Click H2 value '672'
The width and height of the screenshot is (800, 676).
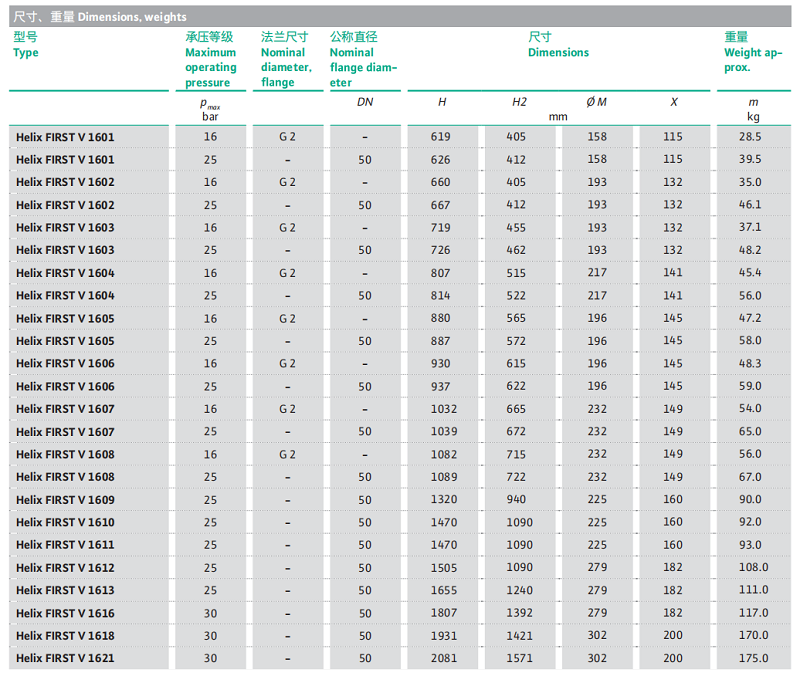coord(516,432)
